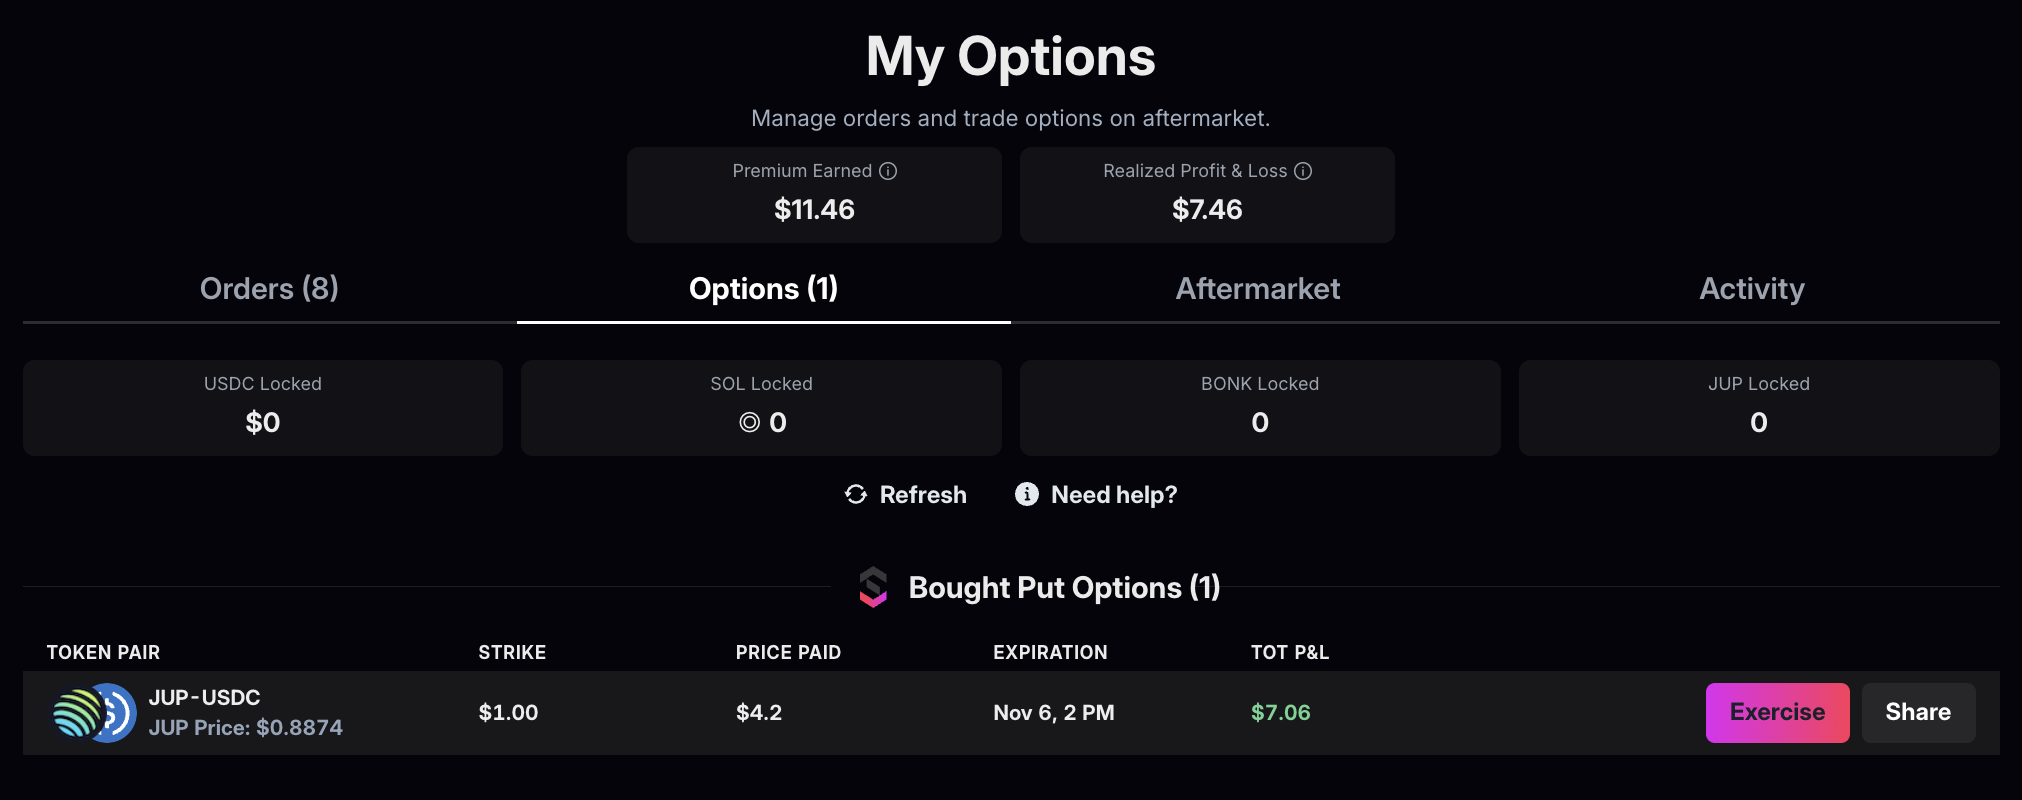The image size is (2022, 800).
Task: Click the JUP Locked card
Action: tap(1758, 408)
